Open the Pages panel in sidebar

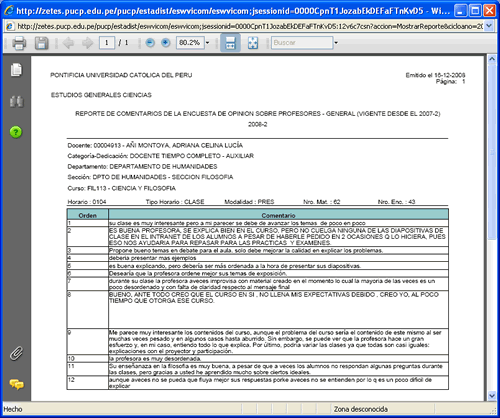tap(16, 70)
